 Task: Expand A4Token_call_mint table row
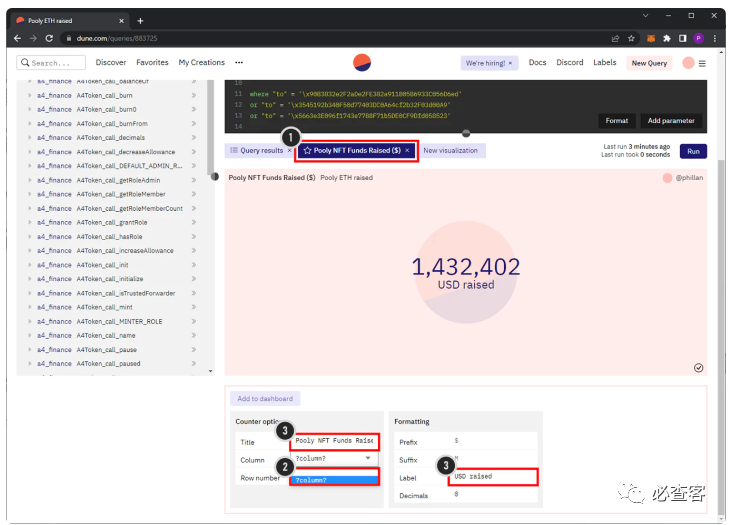click(x=30, y=307)
